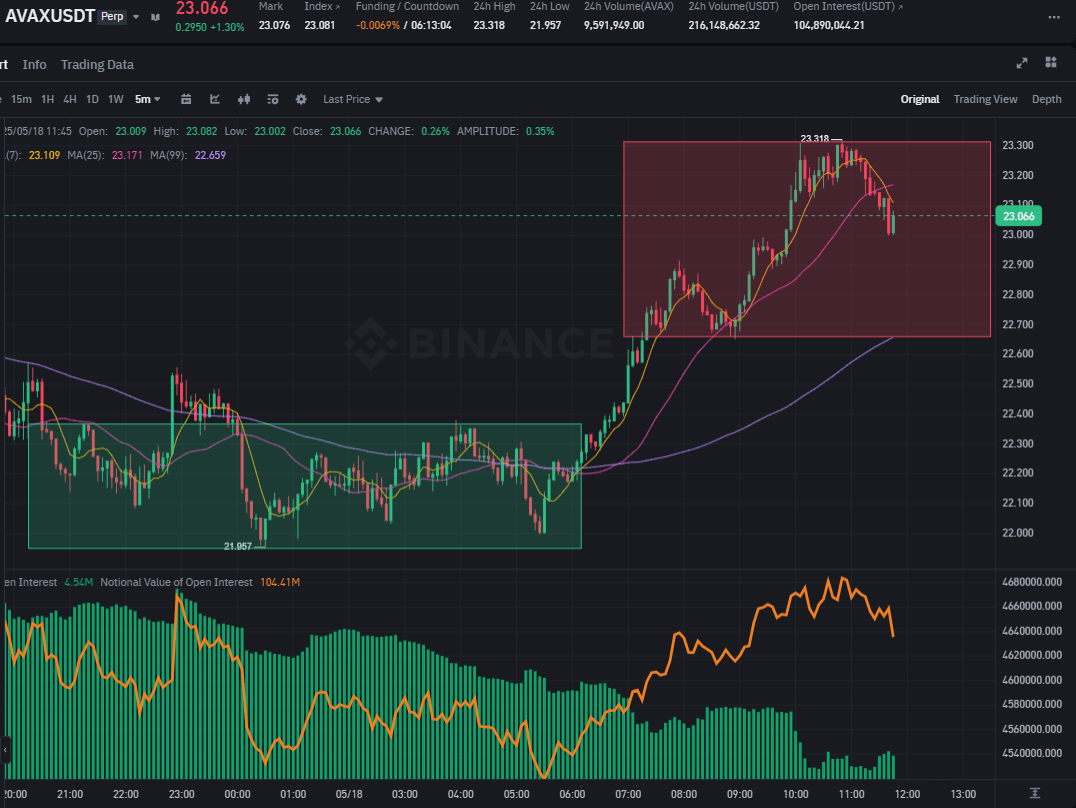Open the chart display options icon
1076x808 pixels.
click(272, 100)
